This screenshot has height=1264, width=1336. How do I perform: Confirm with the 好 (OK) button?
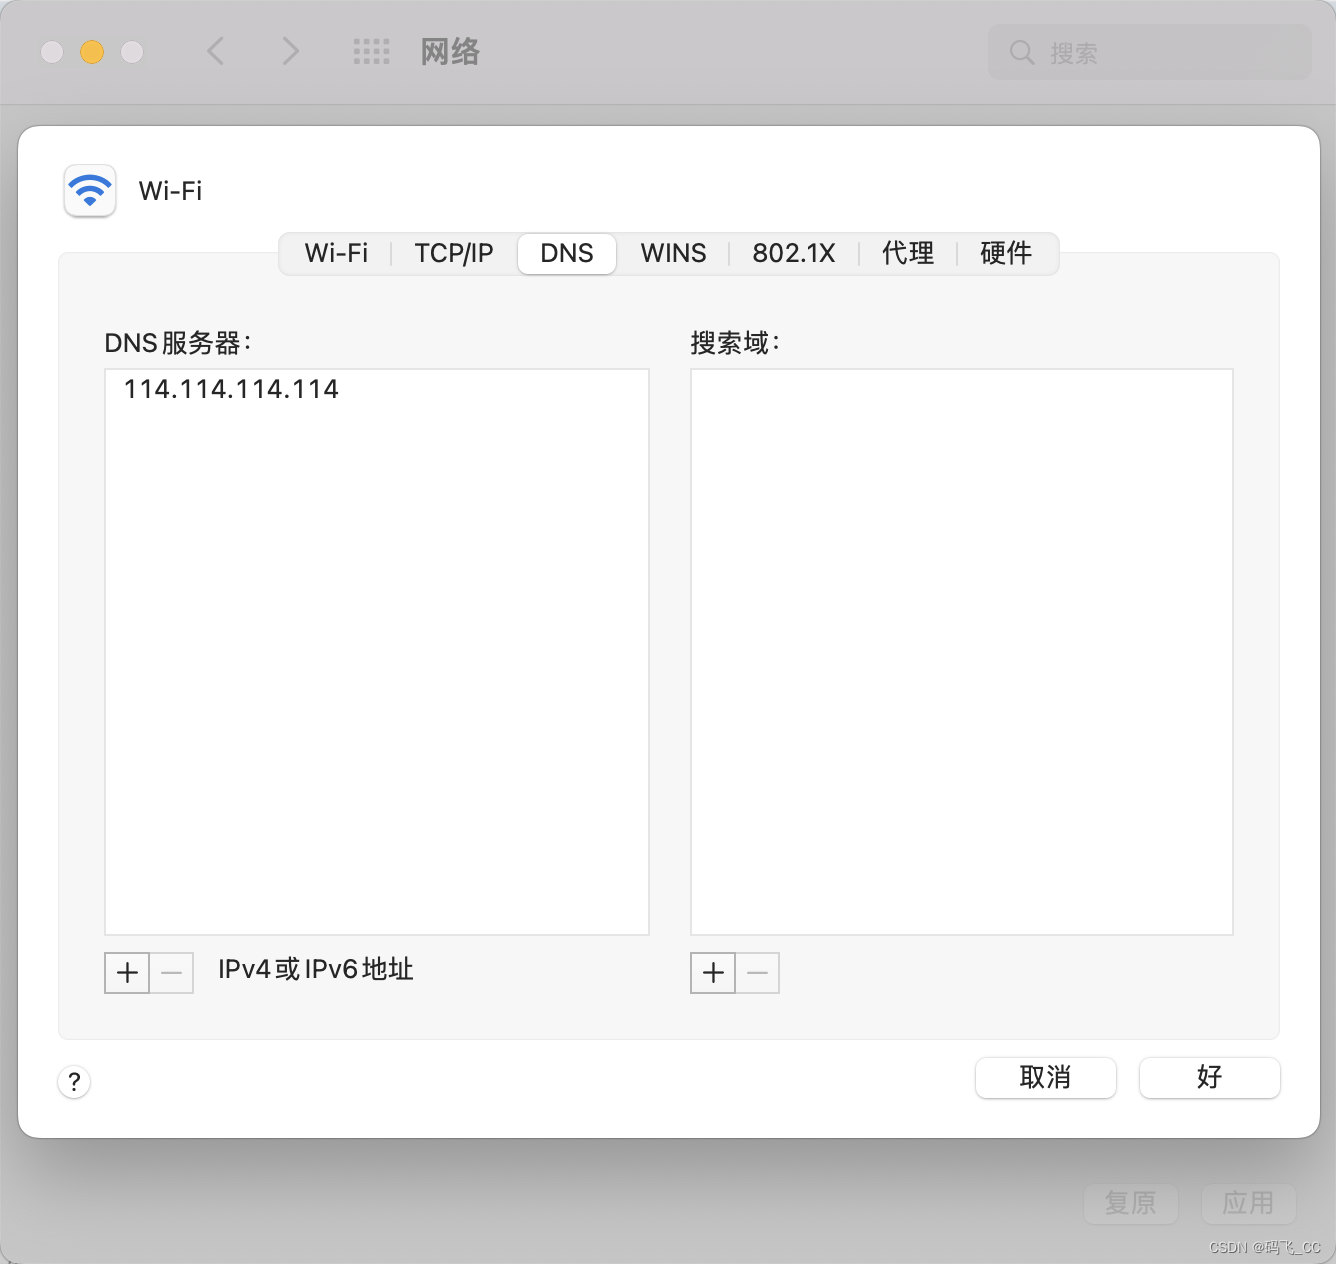[1210, 1077]
